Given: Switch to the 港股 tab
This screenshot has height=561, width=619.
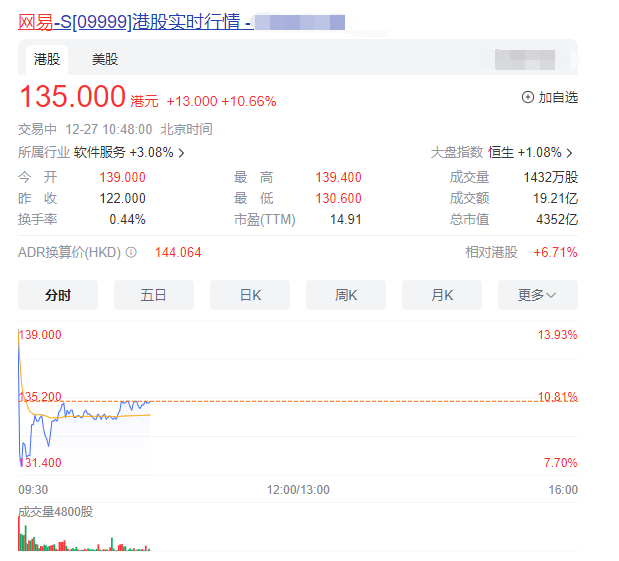Looking at the screenshot, I should [47, 60].
